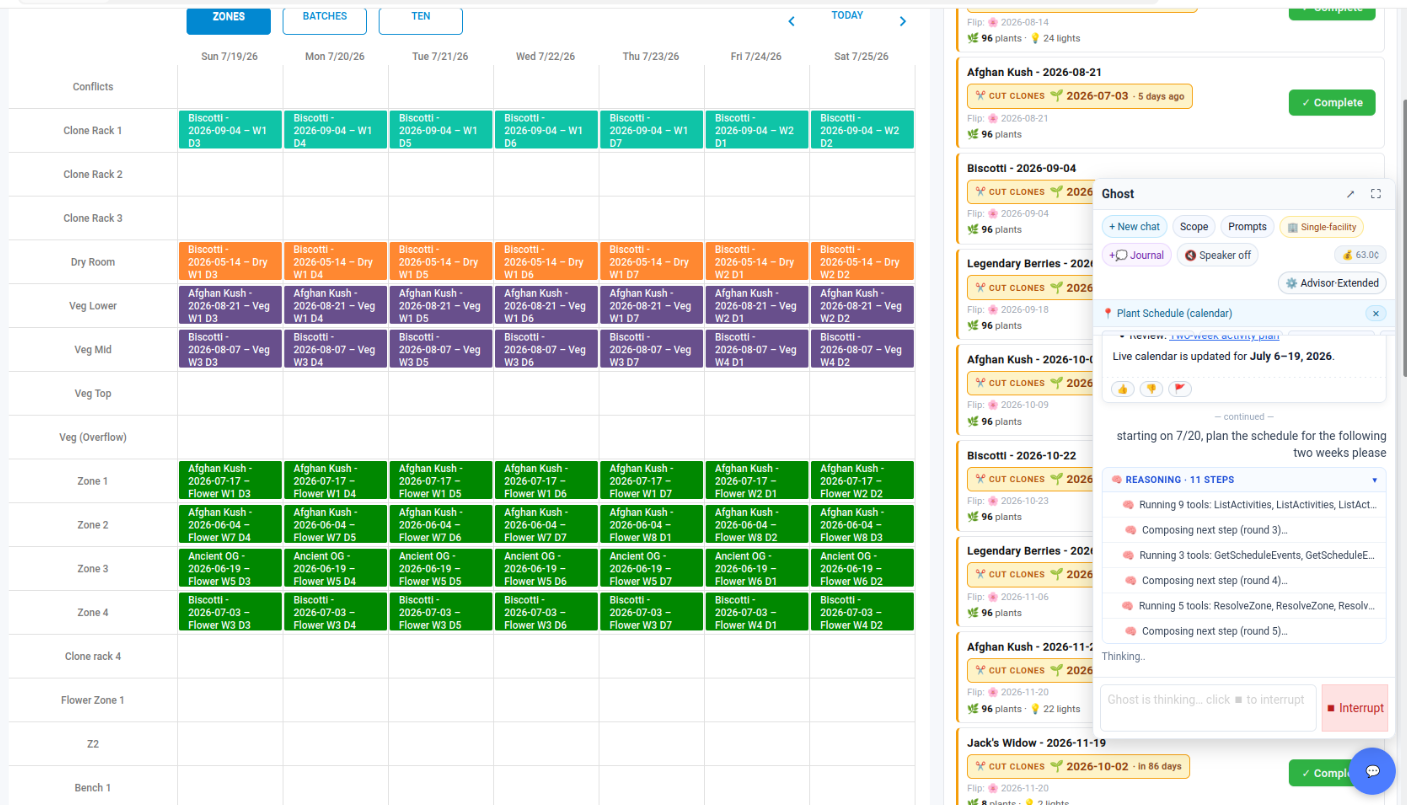Click the Ghost panel title
The height and width of the screenshot is (805, 1407).
coord(1118,194)
